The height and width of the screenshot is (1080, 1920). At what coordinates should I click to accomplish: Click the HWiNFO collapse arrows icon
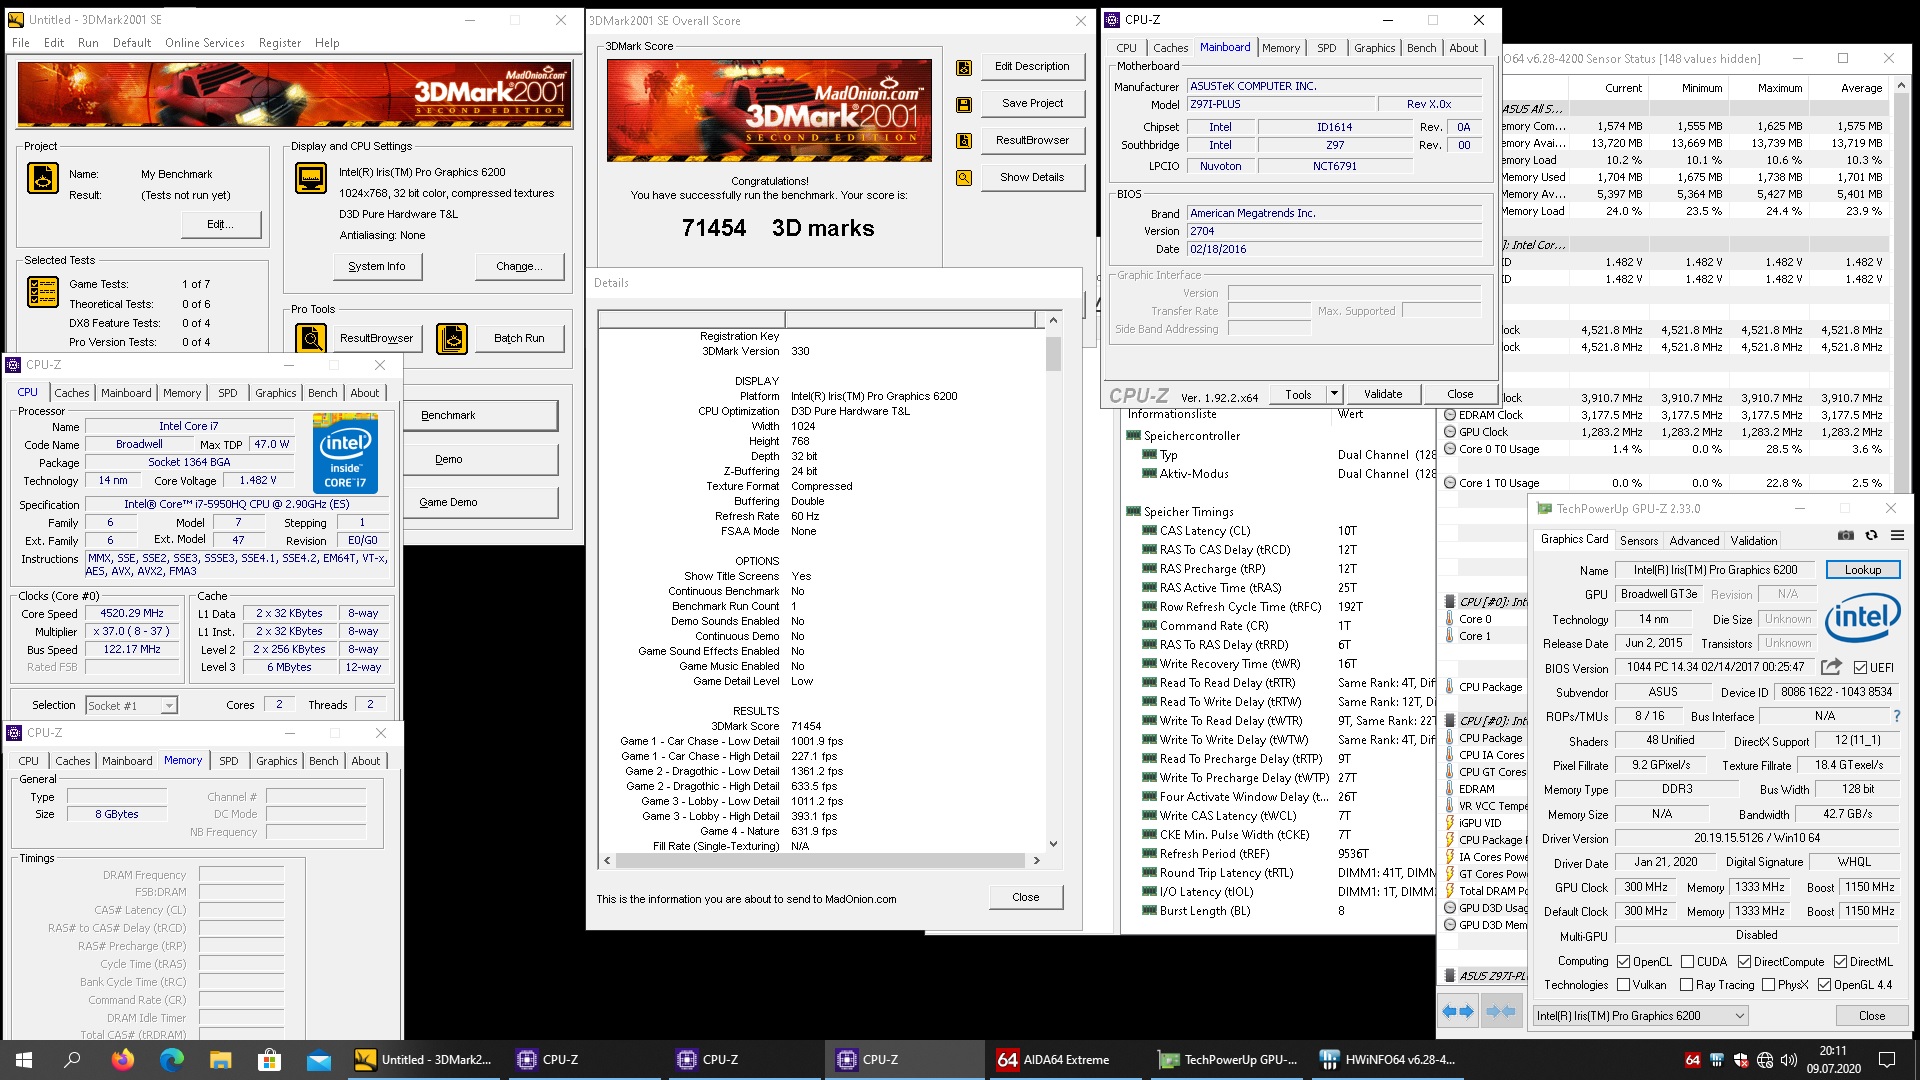[x=1501, y=1011]
